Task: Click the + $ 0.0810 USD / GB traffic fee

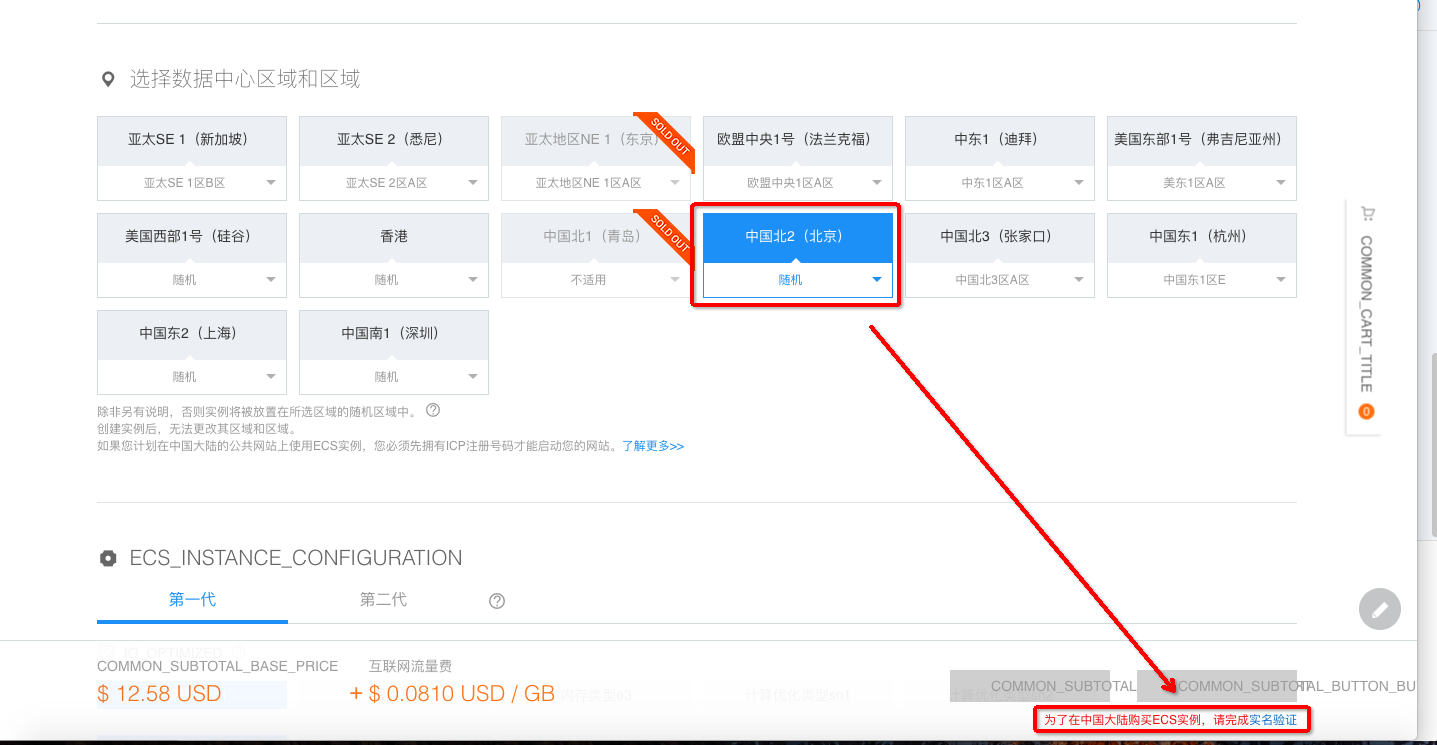Action: click(x=452, y=693)
